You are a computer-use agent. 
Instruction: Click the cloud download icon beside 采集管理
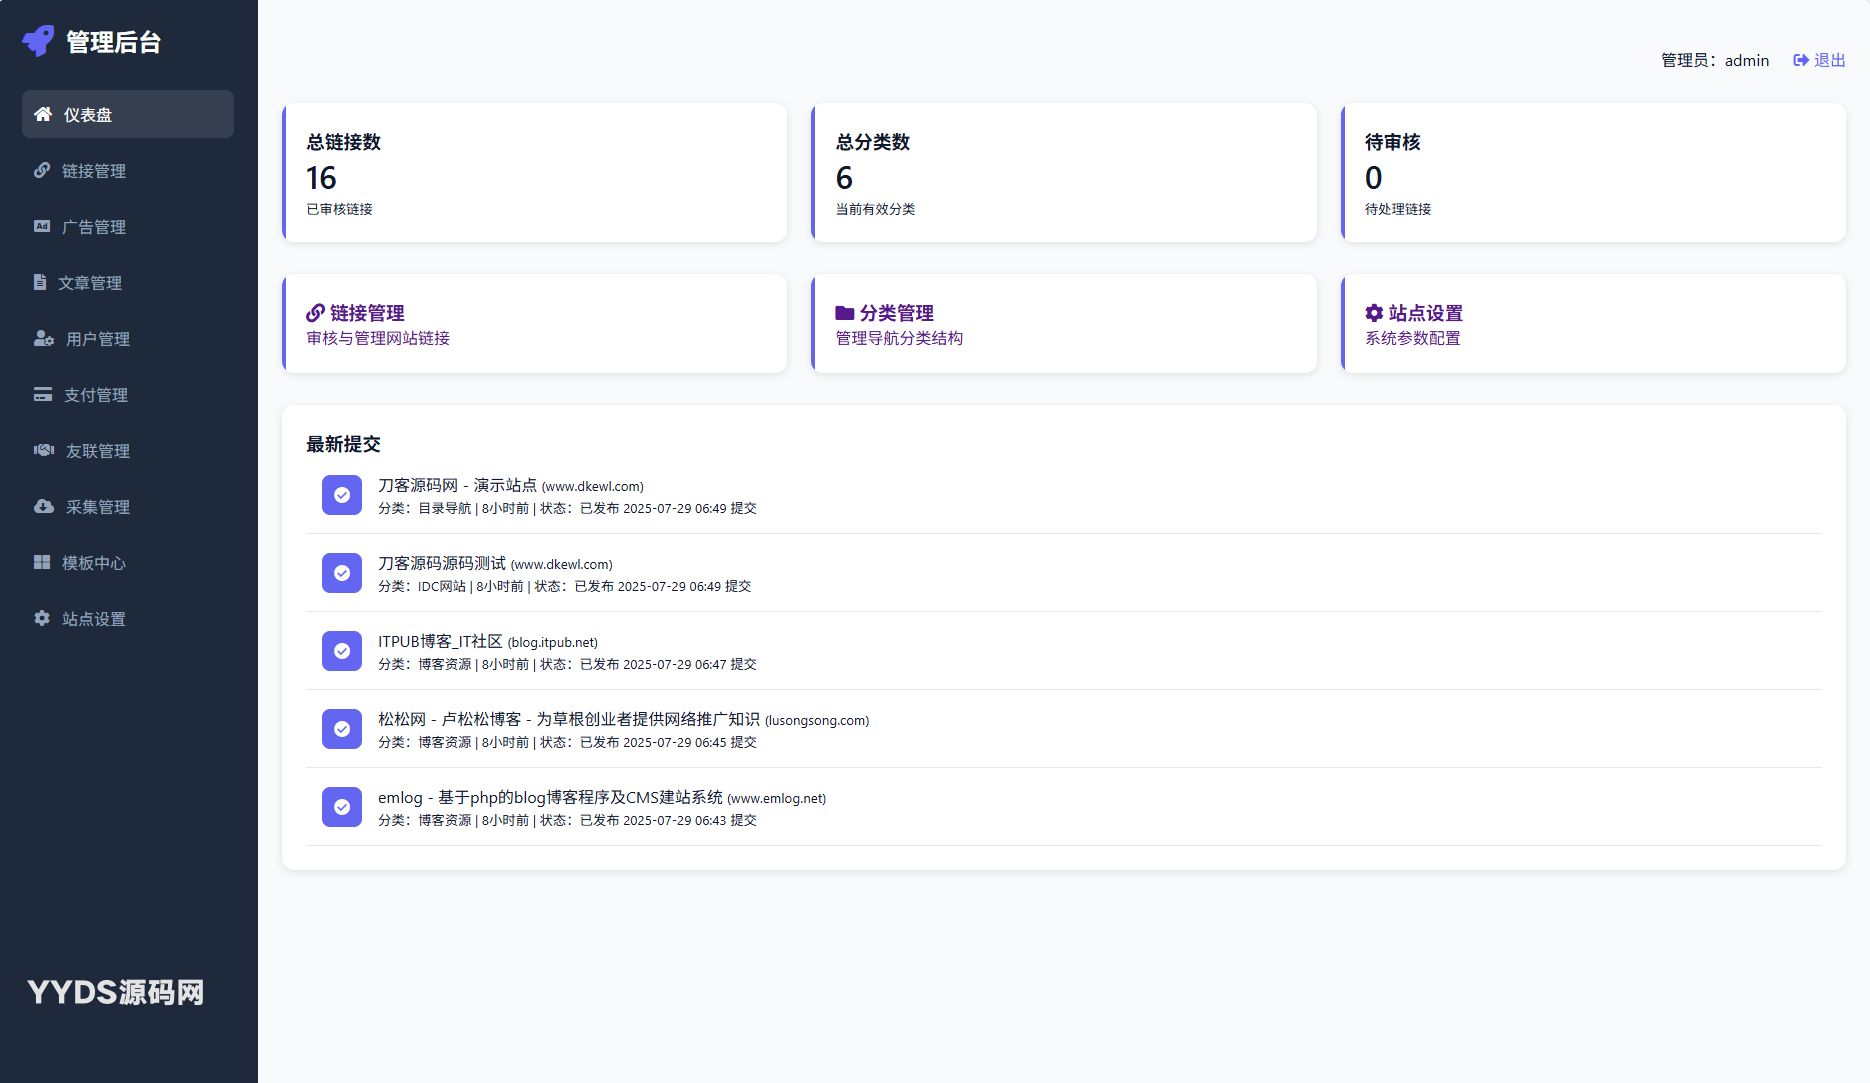pos(44,506)
